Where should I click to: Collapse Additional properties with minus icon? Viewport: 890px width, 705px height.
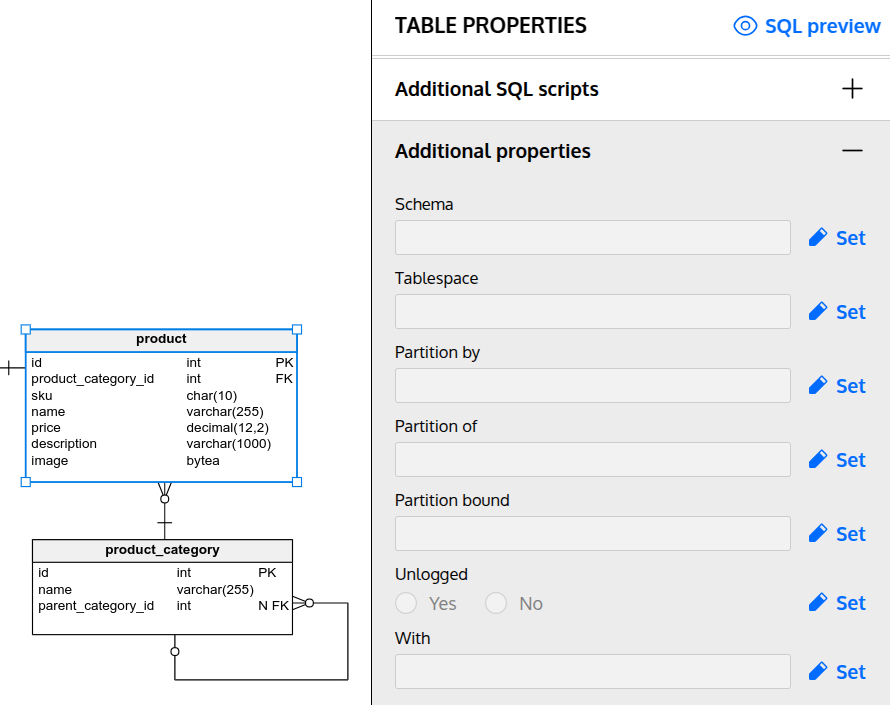(x=852, y=151)
